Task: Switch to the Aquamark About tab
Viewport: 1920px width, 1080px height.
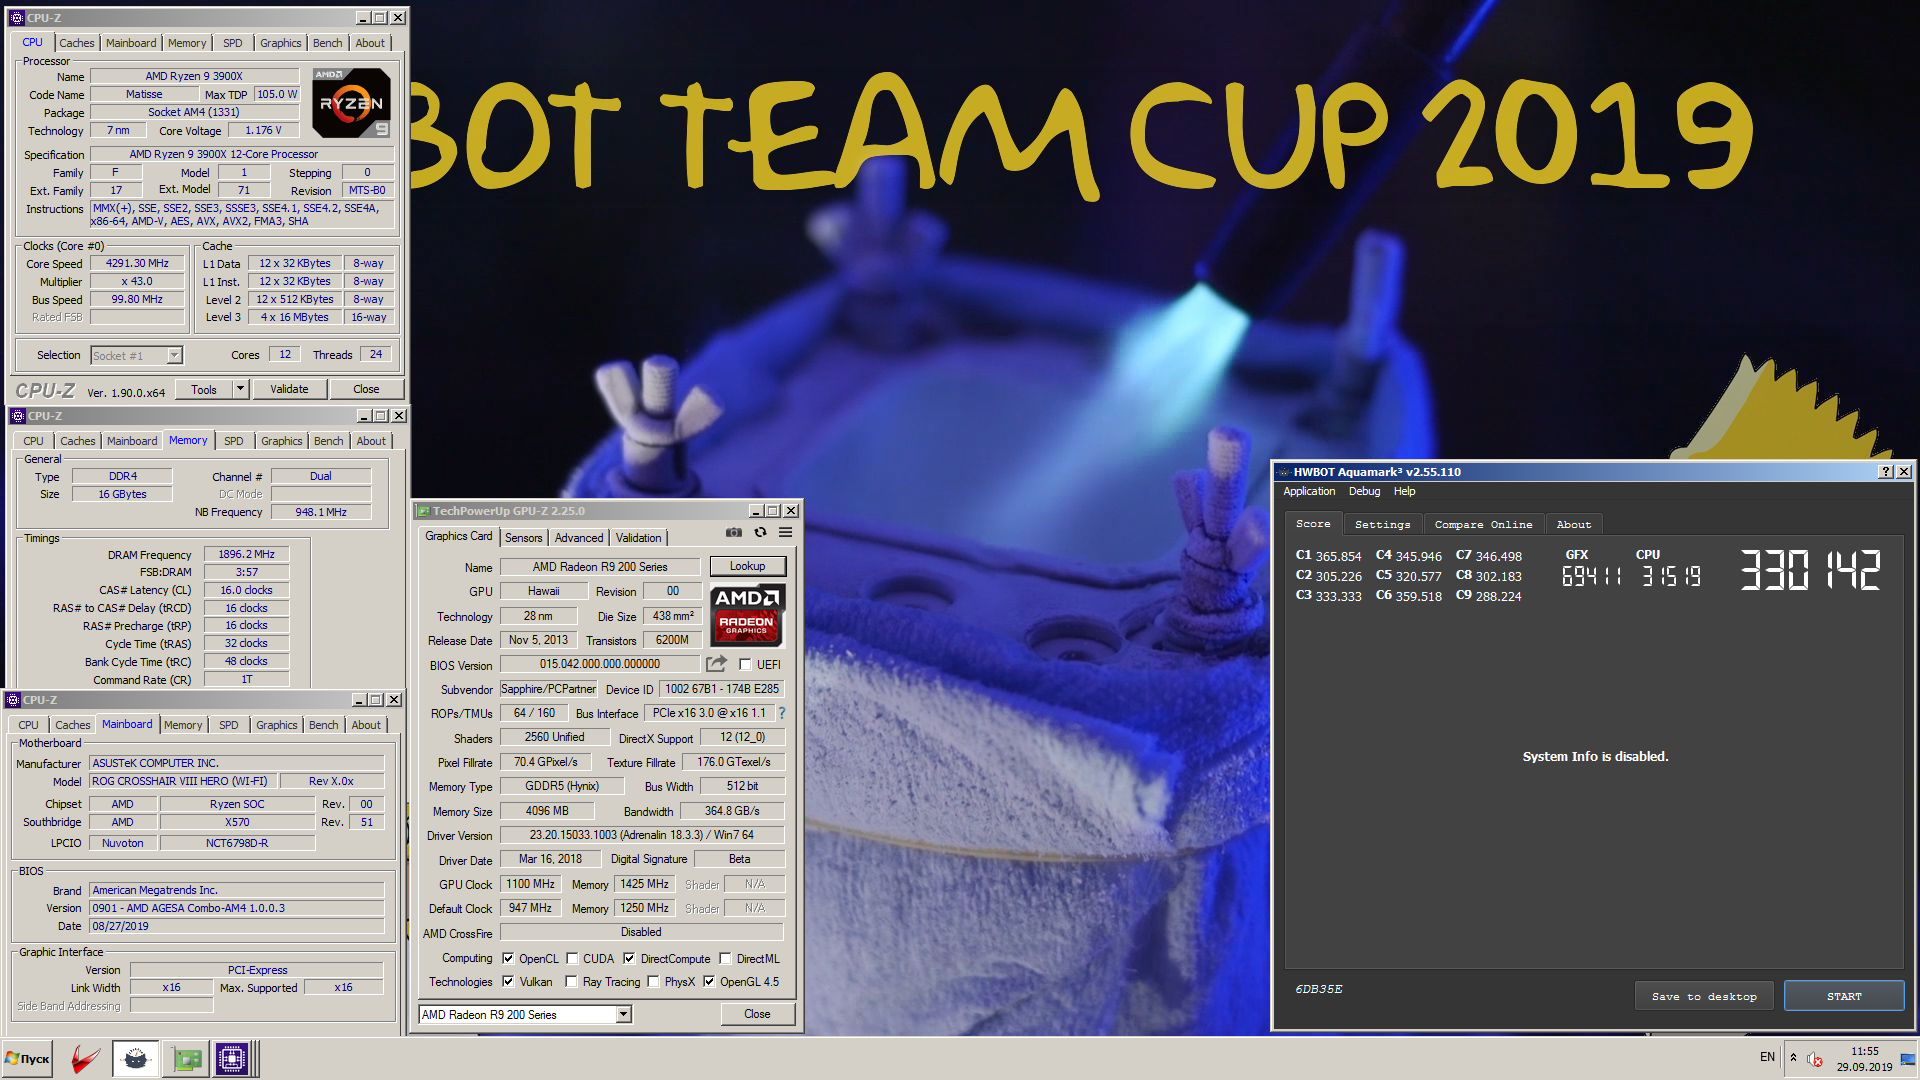Action: tap(1573, 524)
